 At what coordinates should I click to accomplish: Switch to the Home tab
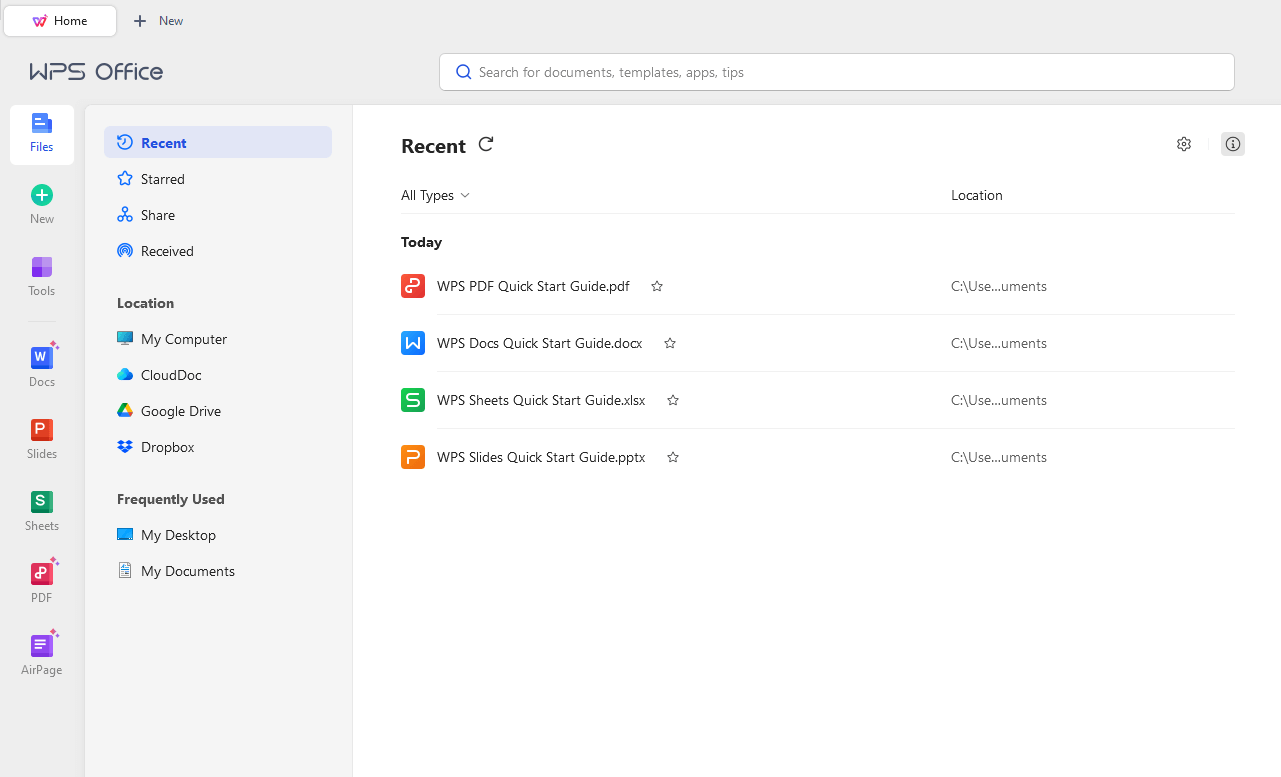60,20
